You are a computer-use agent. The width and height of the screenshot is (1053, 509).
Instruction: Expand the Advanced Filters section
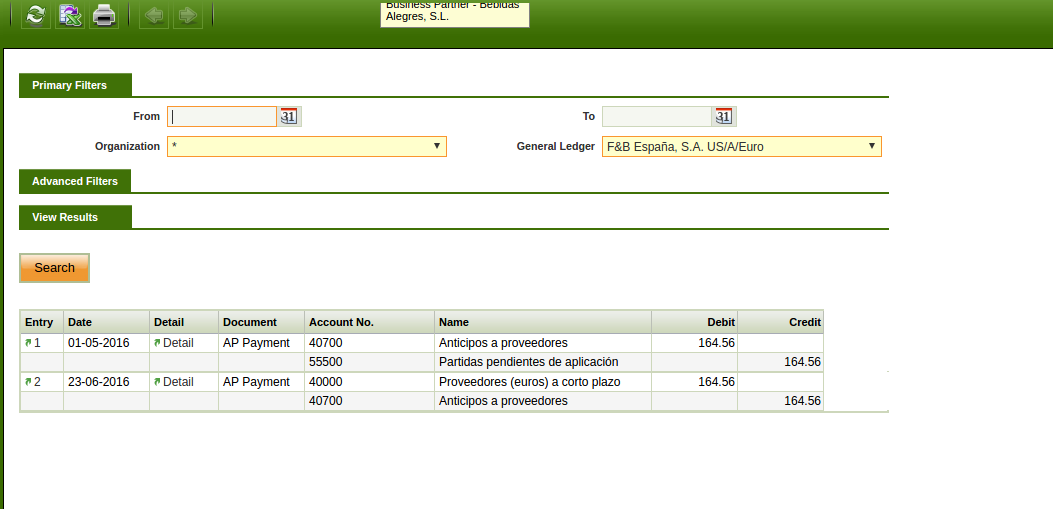(75, 181)
